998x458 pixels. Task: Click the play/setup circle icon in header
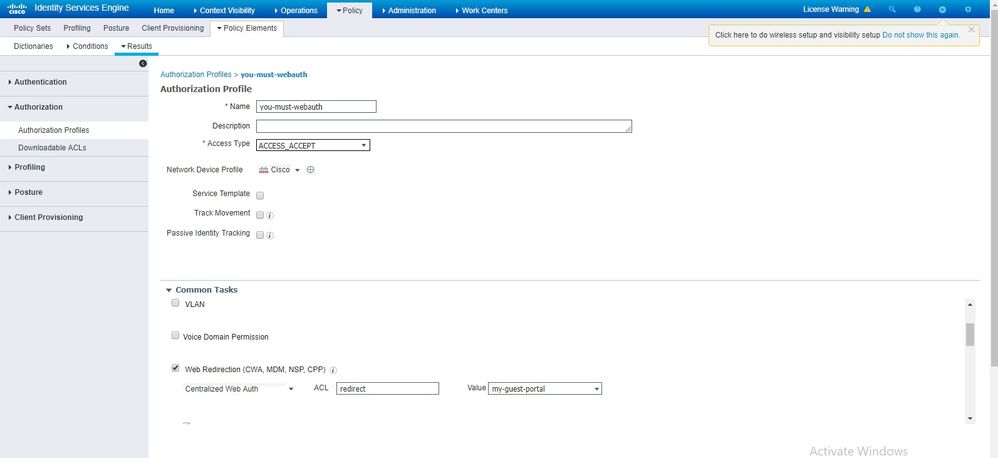(x=943, y=10)
